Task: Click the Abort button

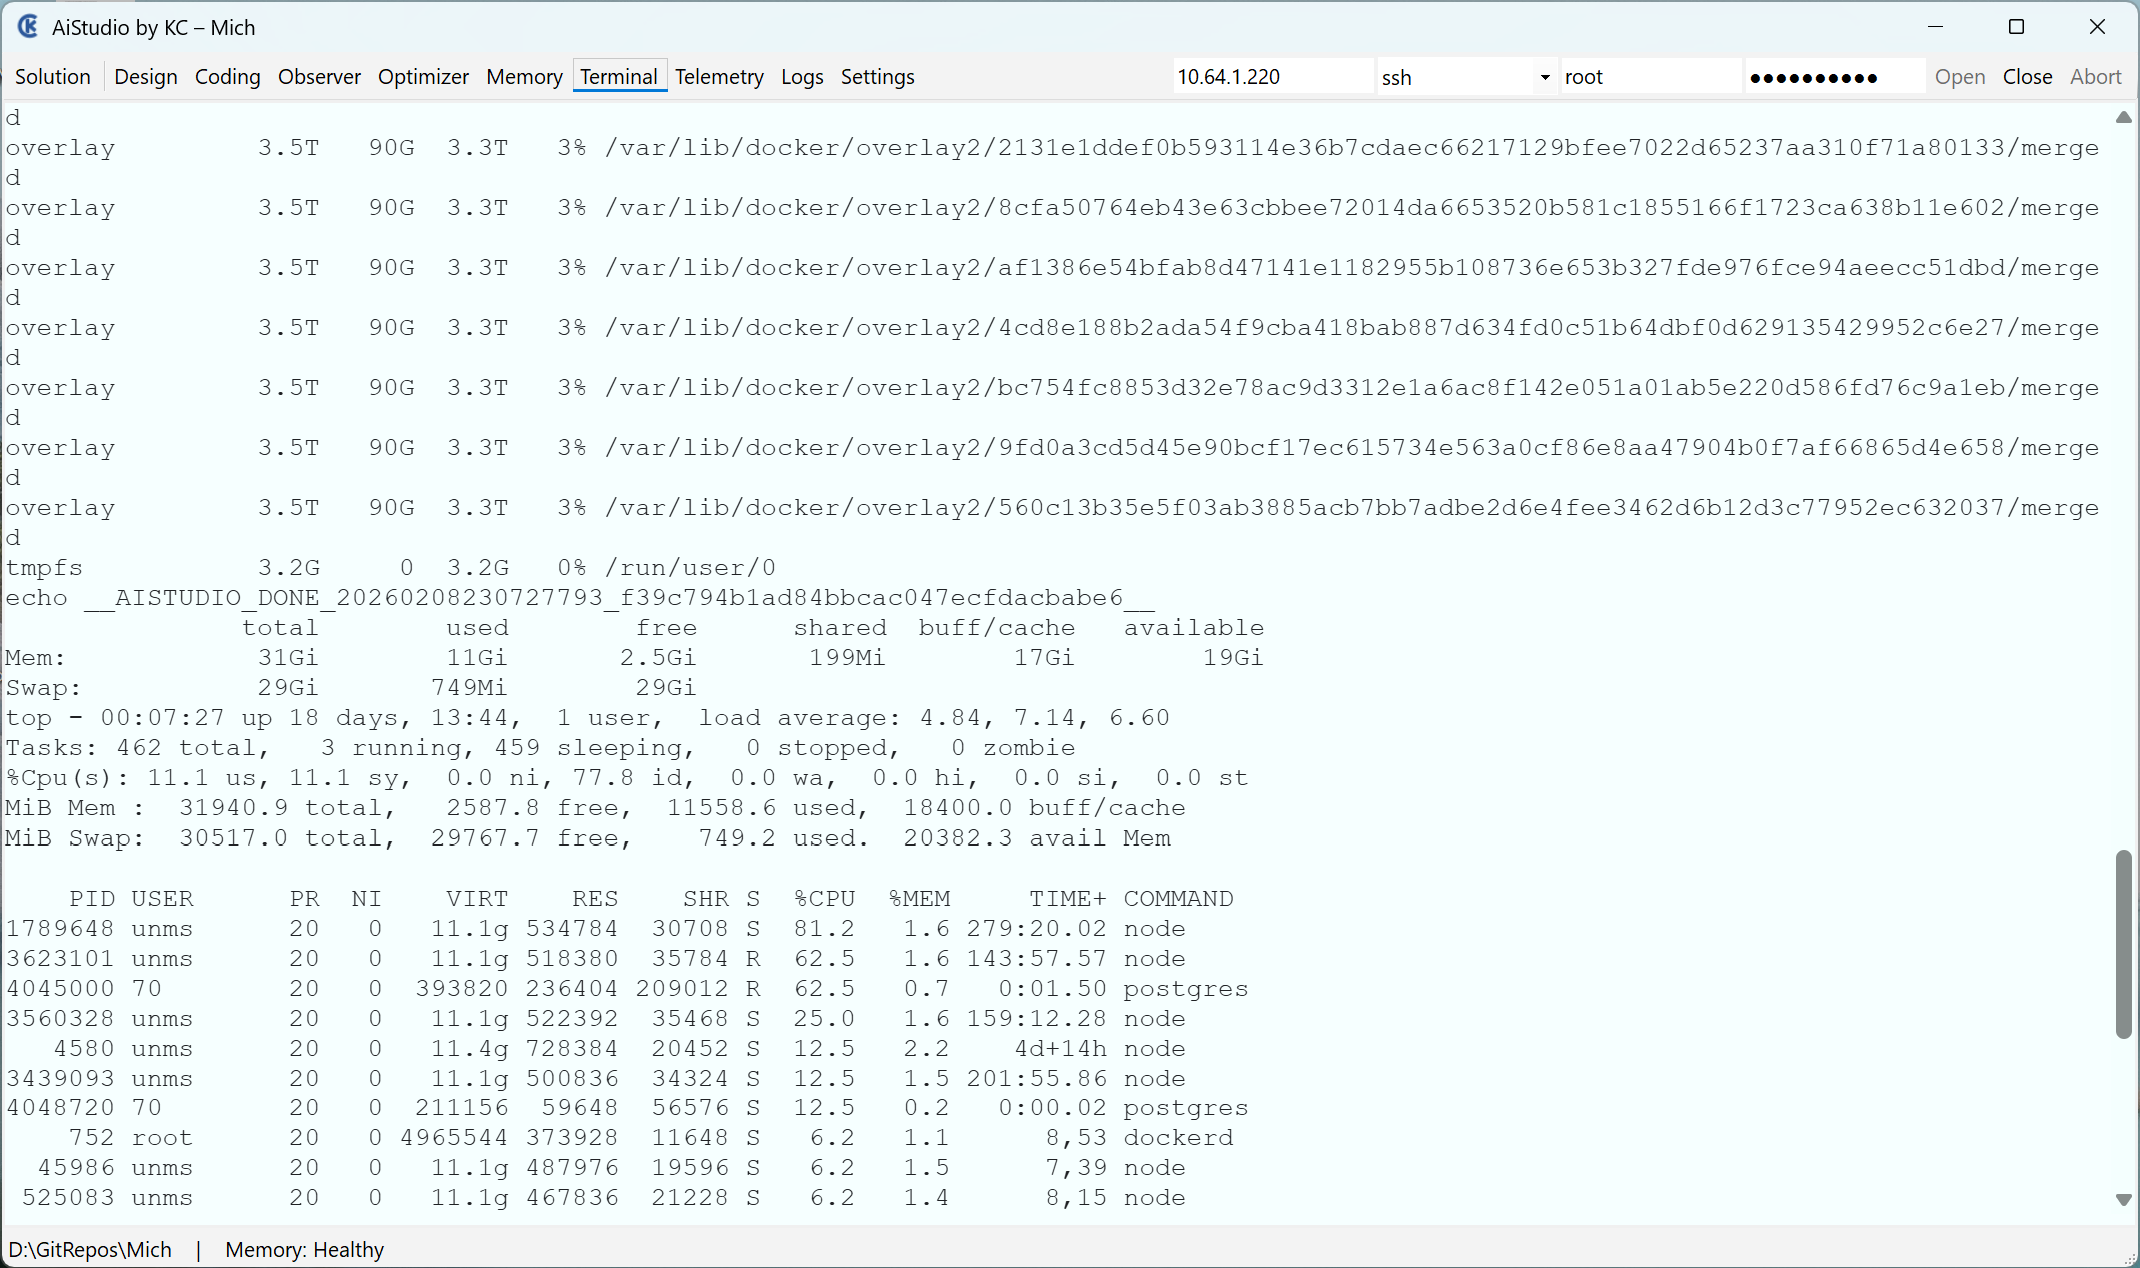Action: pos(2095,76)
